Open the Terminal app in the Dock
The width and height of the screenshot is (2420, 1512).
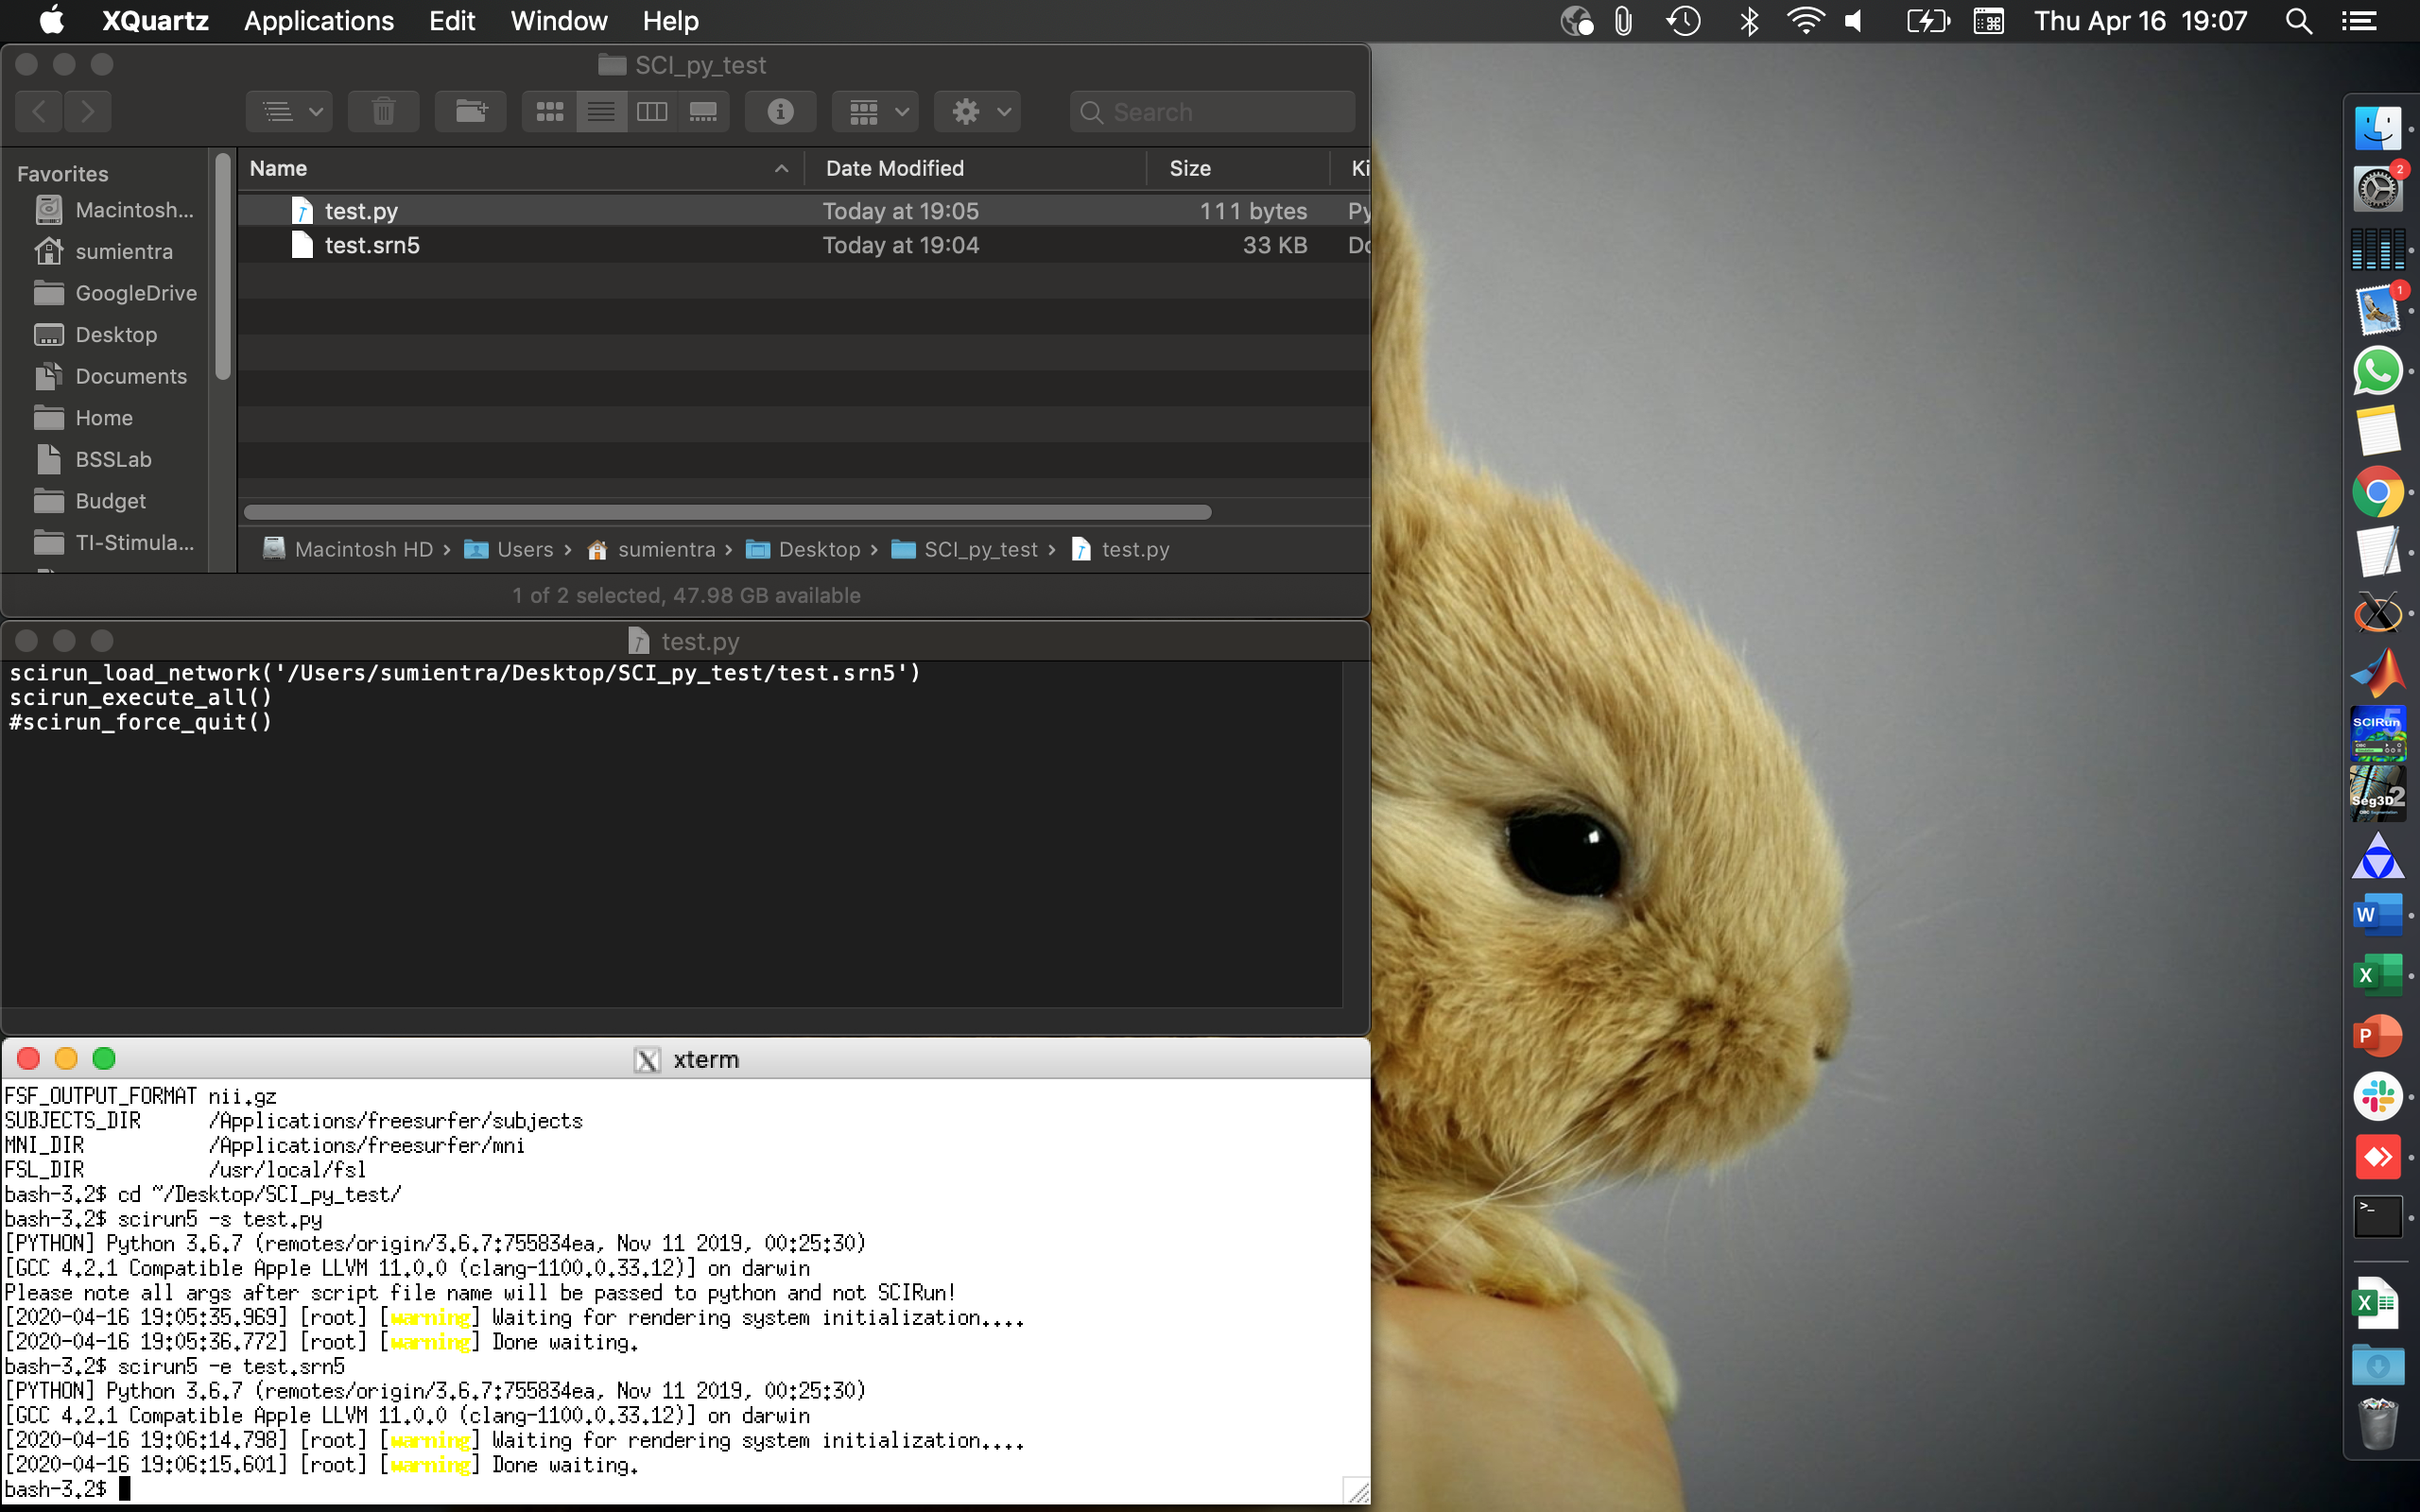(2380, 1216)
